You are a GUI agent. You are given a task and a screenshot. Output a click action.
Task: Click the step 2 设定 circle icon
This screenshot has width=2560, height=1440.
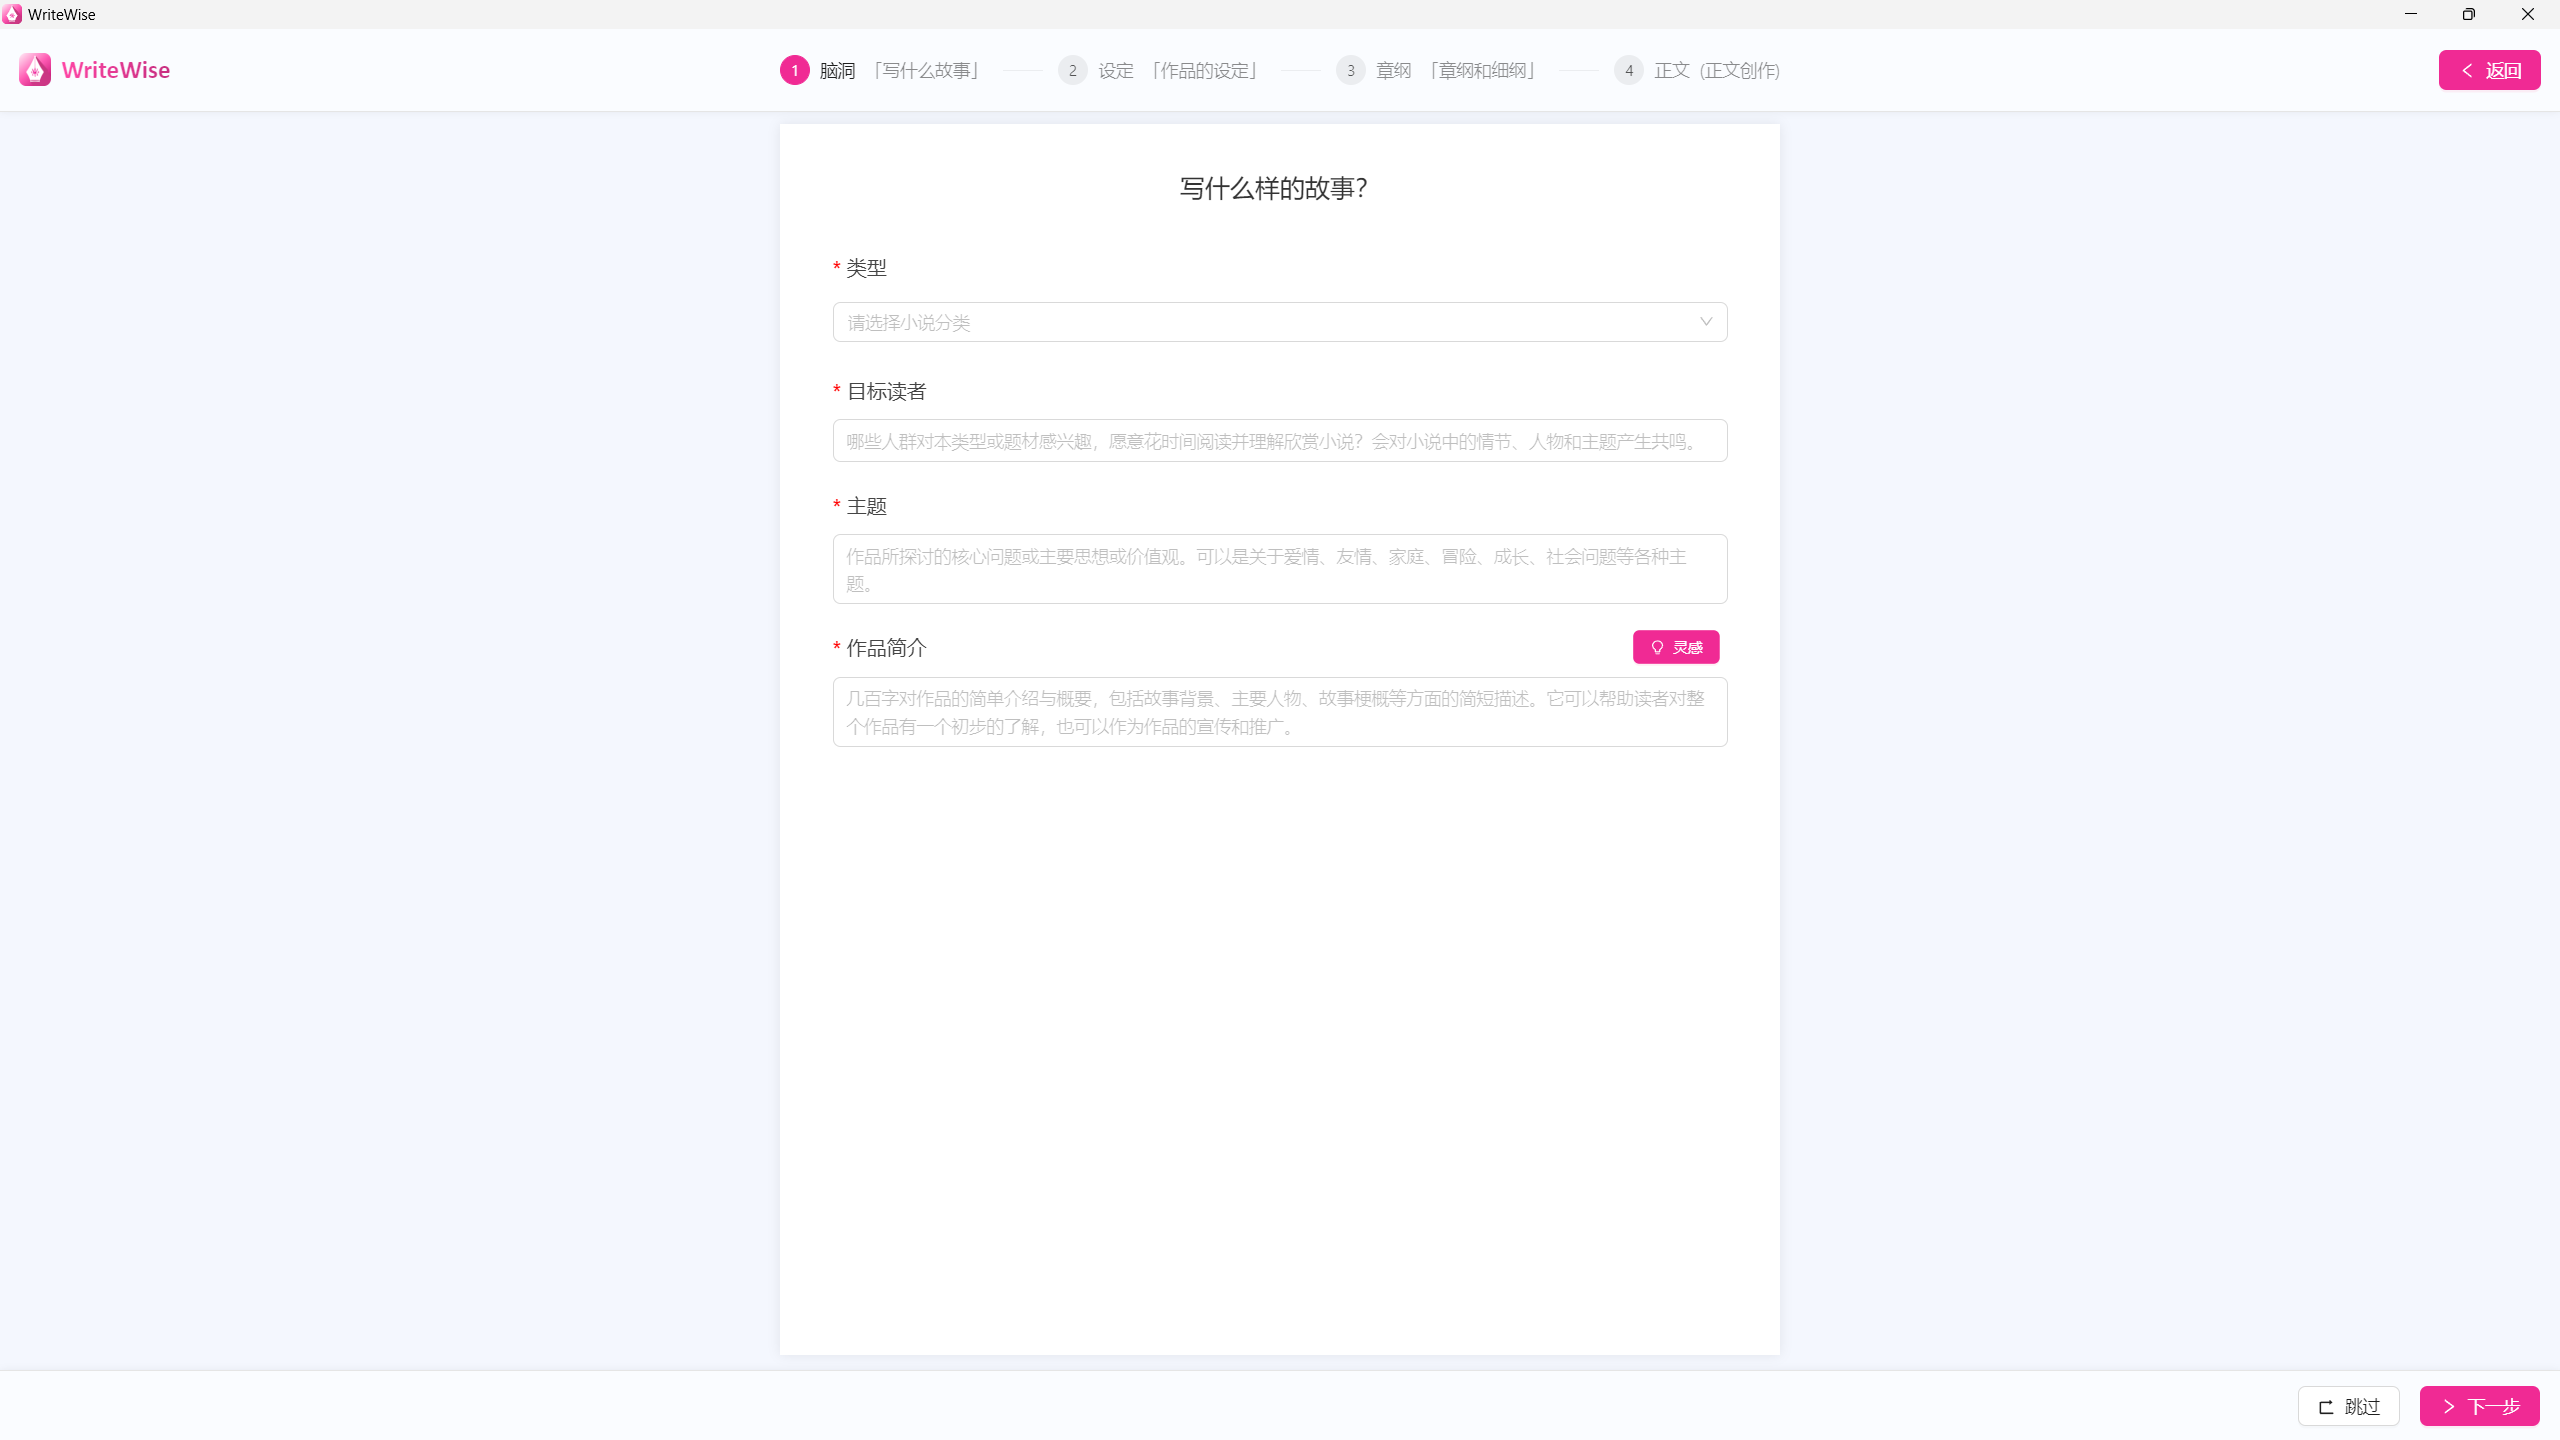1072,70
